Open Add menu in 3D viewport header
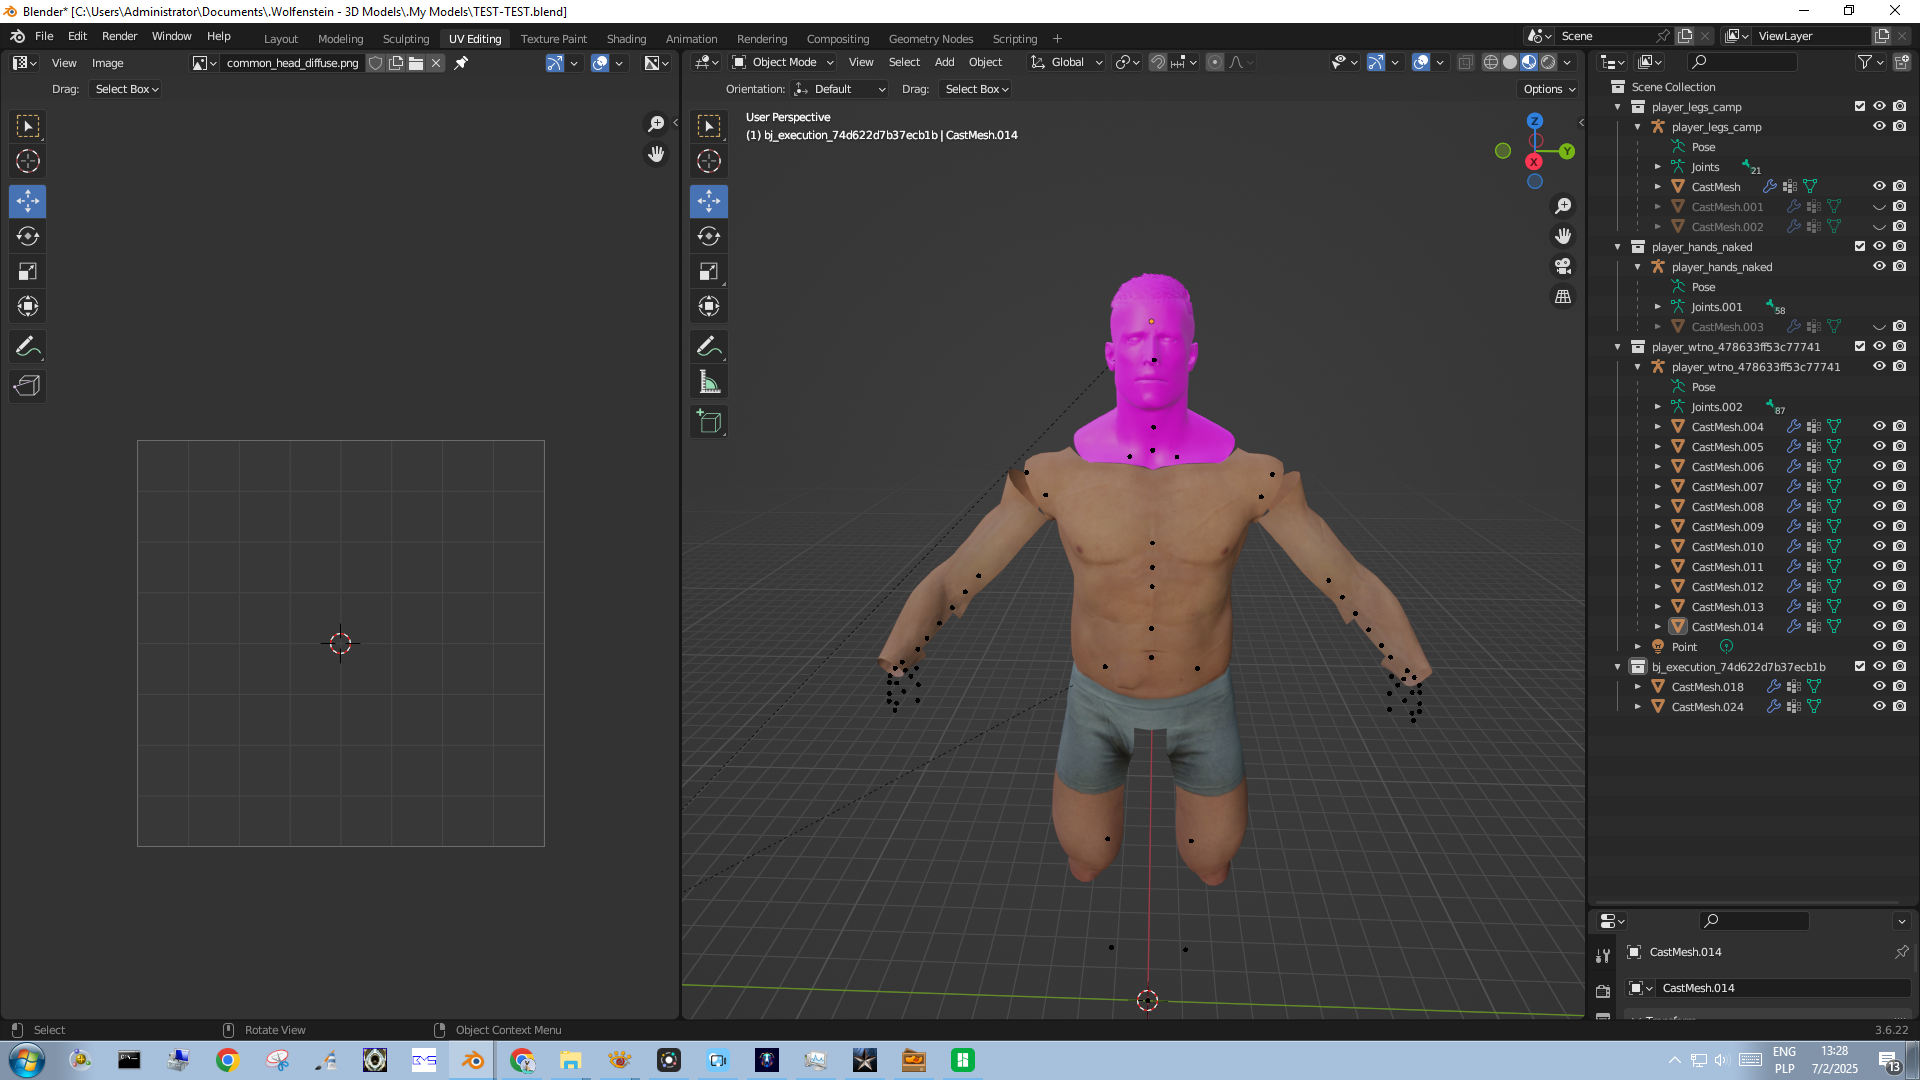The image size is (1920, 1080). pyautogui.click(x=944, y=62)
